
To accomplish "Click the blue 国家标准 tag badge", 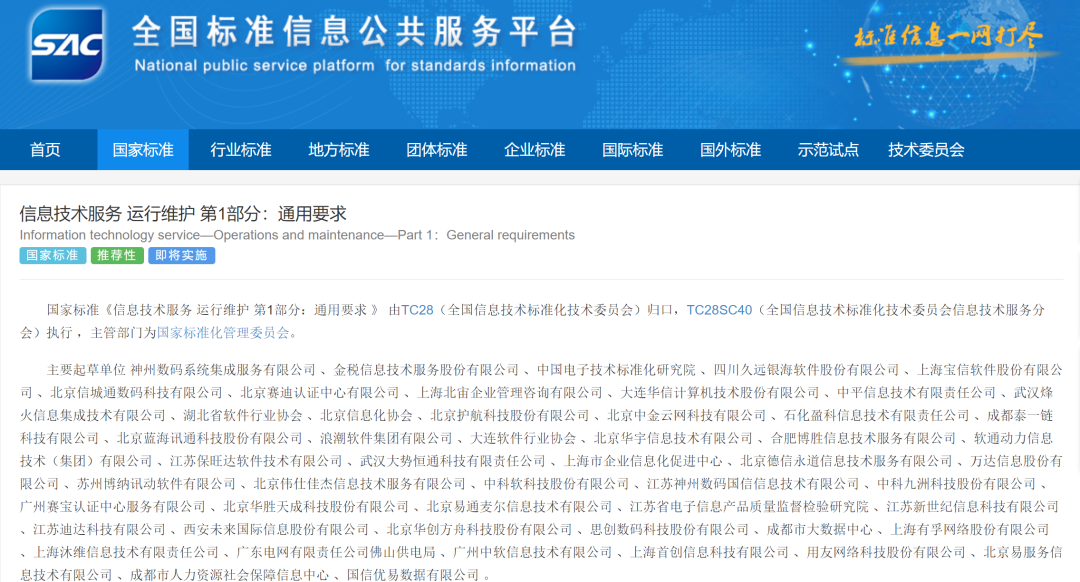I will coord(52,256).
